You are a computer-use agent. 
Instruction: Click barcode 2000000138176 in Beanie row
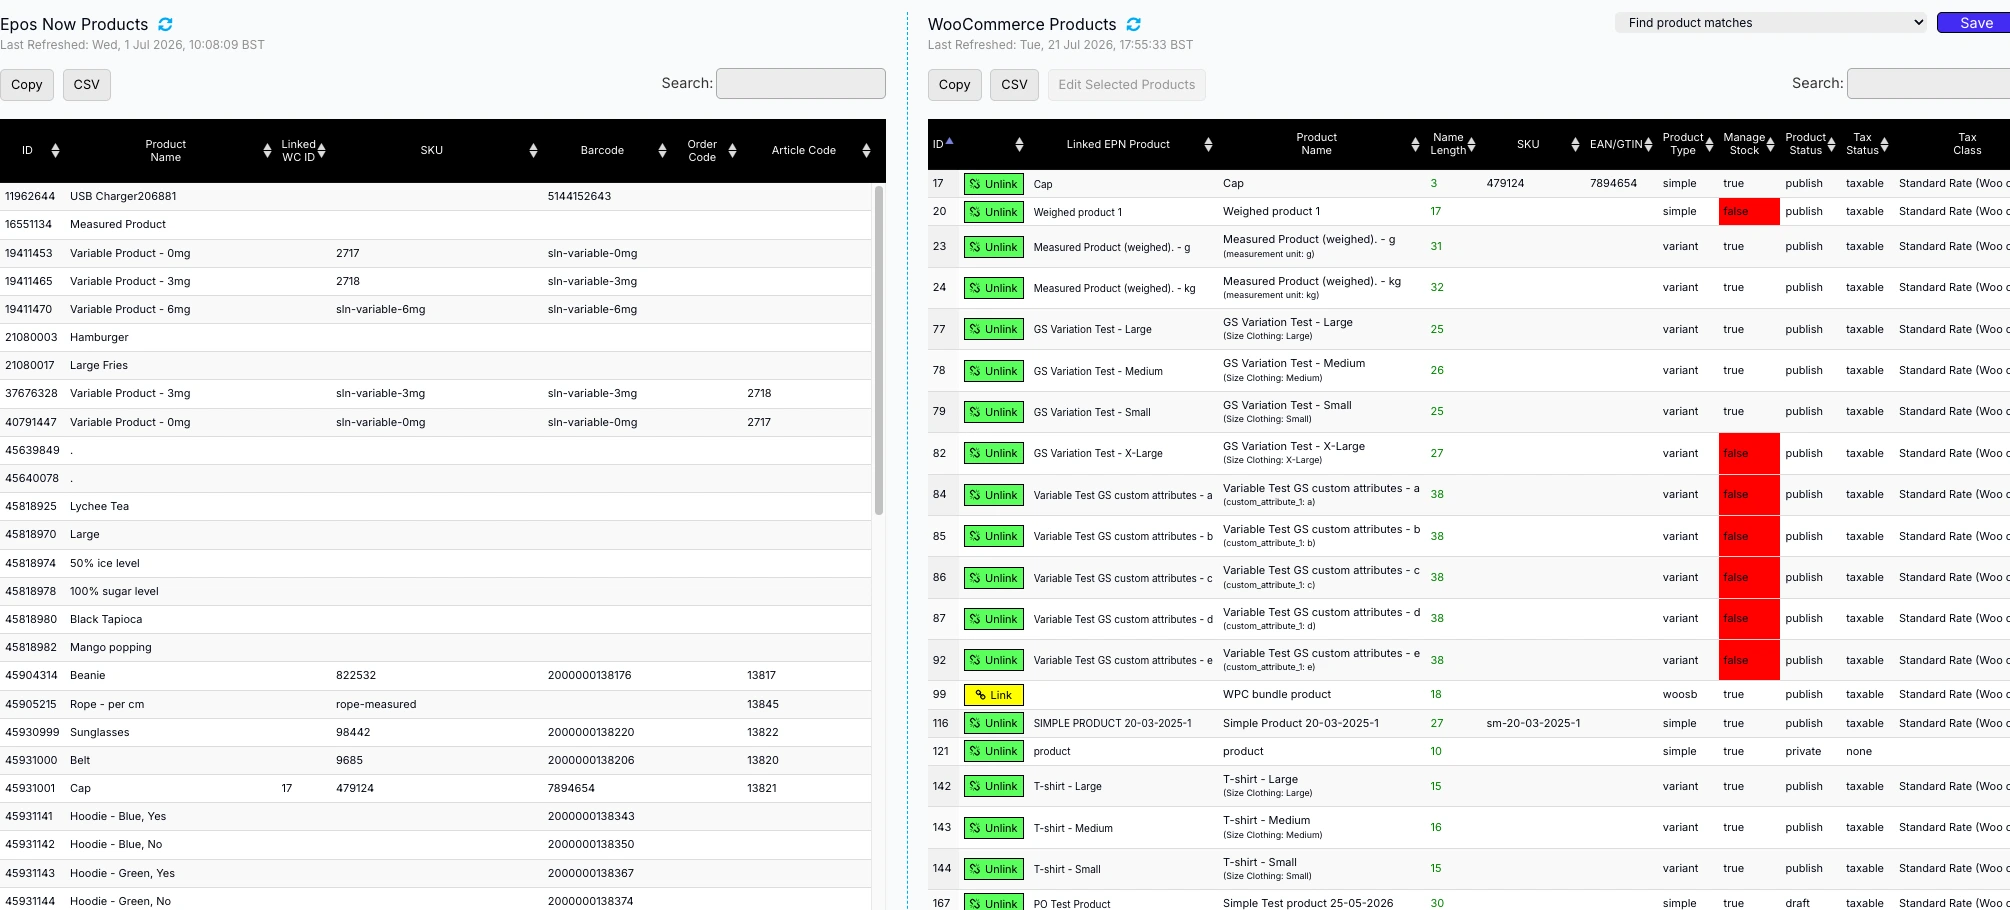coord(589,675)
